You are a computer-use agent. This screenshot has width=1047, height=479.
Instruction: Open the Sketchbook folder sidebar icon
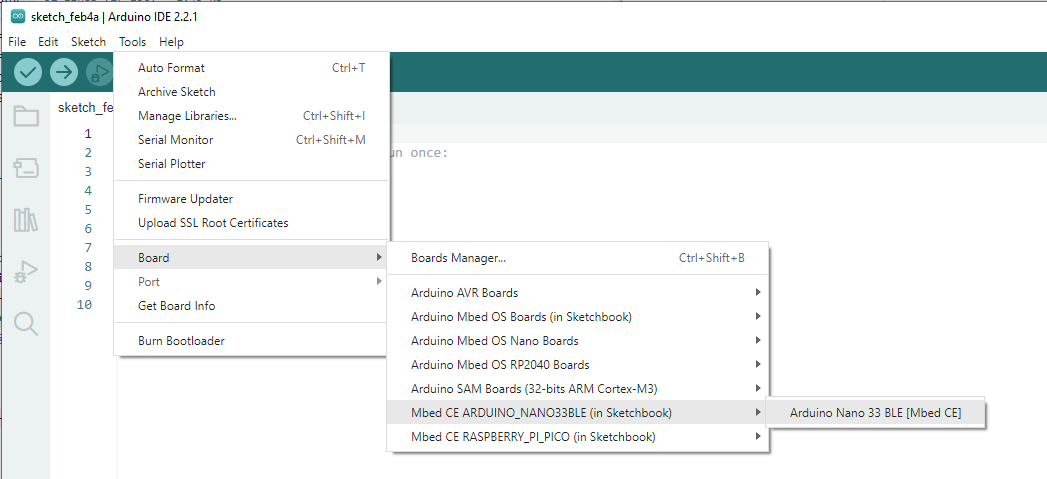tap(26, 116)
